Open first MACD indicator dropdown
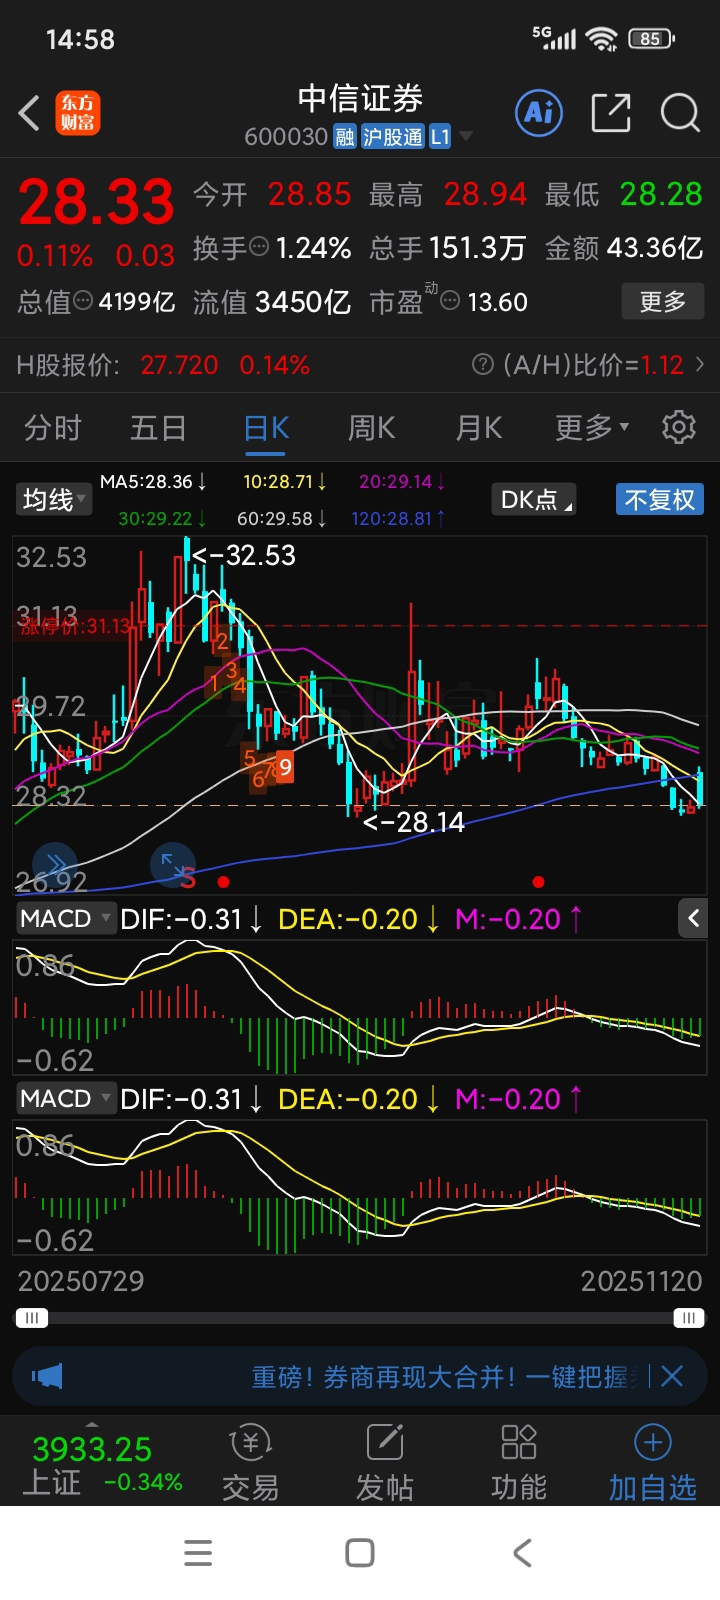This screenshot has width=720, height=1600. [x=66, y=918]
